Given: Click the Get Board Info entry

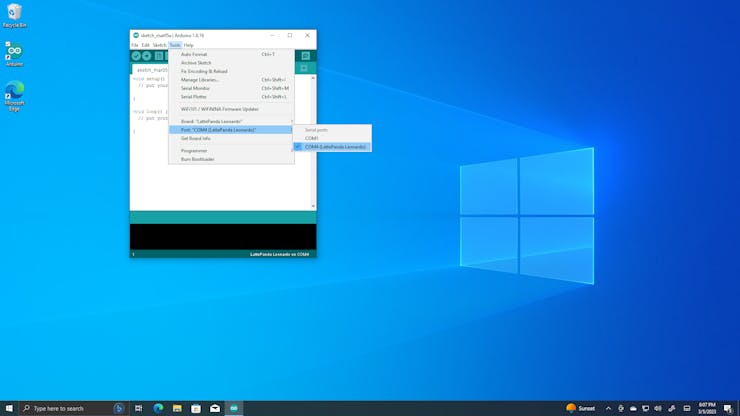Looking at the screenshot, I should point(196,138).
